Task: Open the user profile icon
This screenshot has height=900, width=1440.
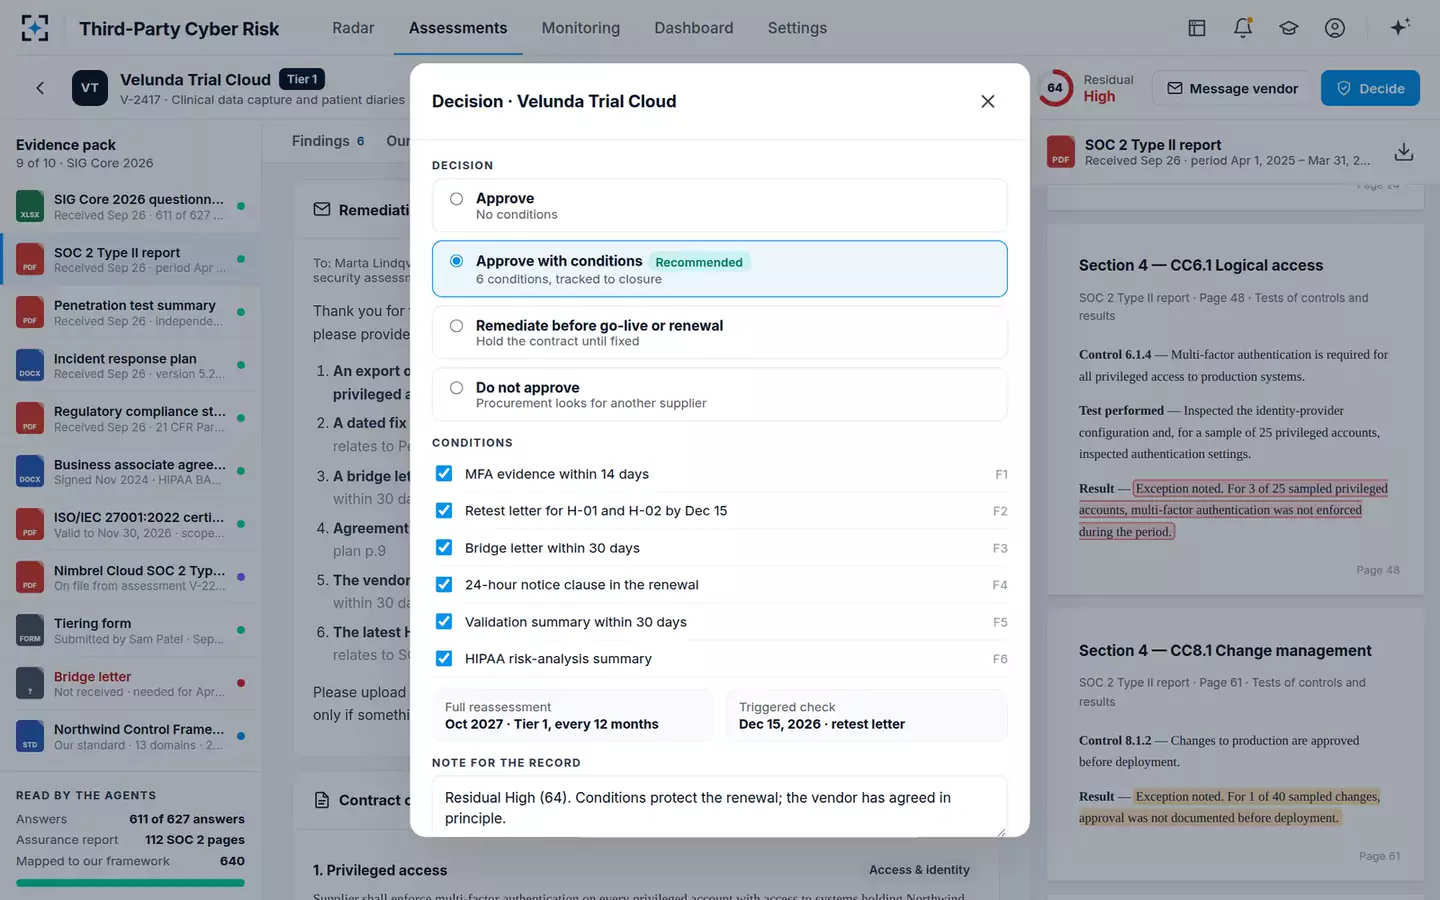Action: [x=1335, y=28]
